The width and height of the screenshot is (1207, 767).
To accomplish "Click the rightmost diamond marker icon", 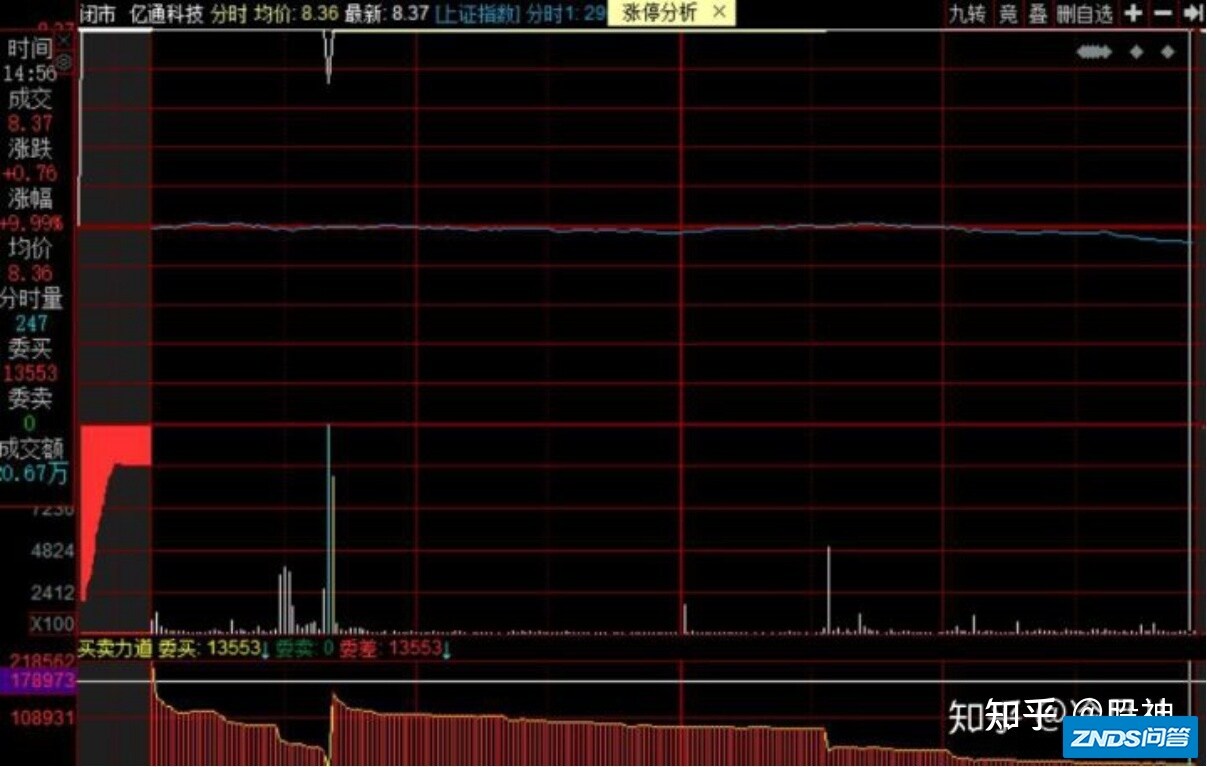I will (x=1167, y=52).
